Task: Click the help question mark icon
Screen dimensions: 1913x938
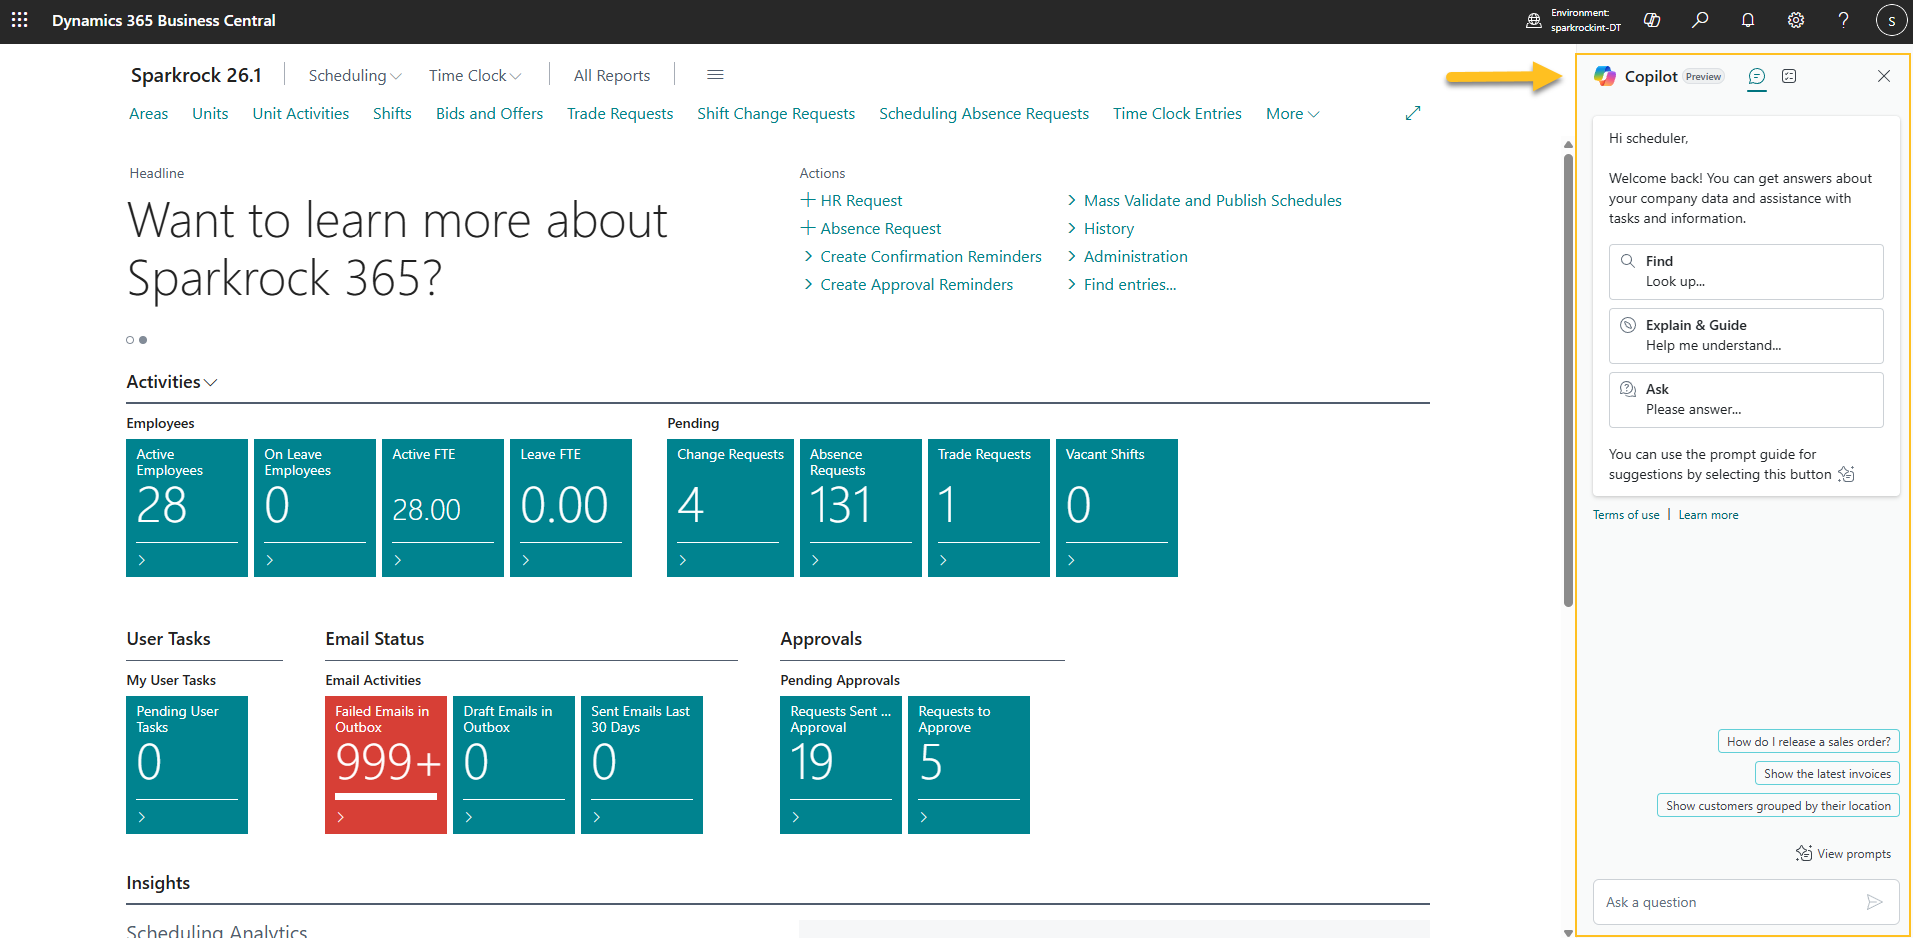Action: 1843,20
